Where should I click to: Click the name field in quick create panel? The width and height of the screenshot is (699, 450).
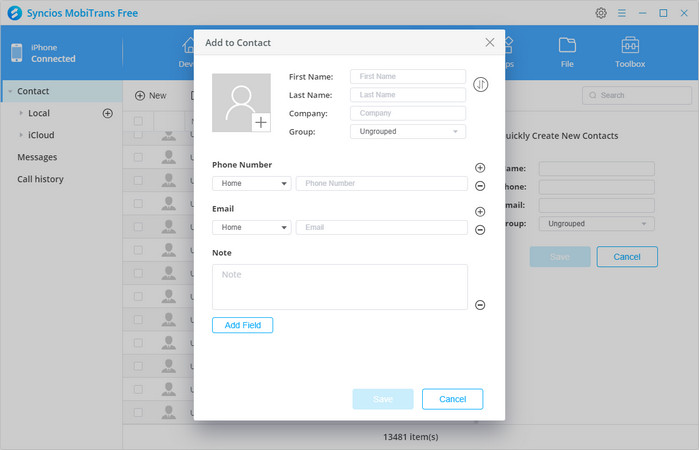596,169
